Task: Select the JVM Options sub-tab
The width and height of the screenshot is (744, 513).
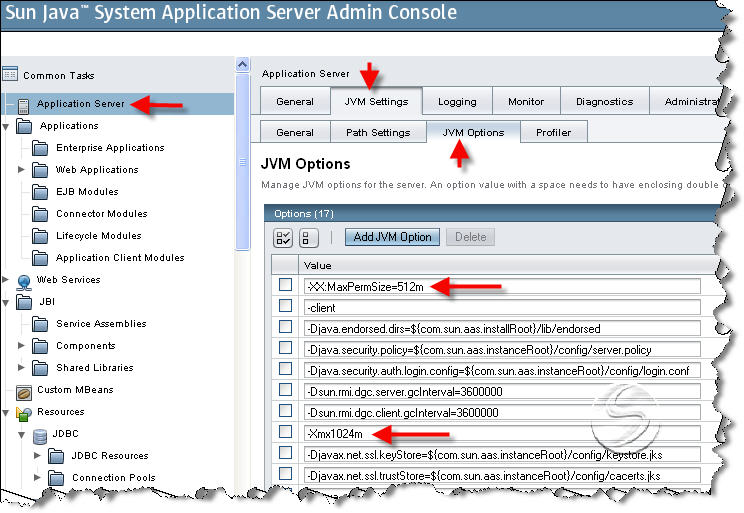Action: click(x=474, y=132)
